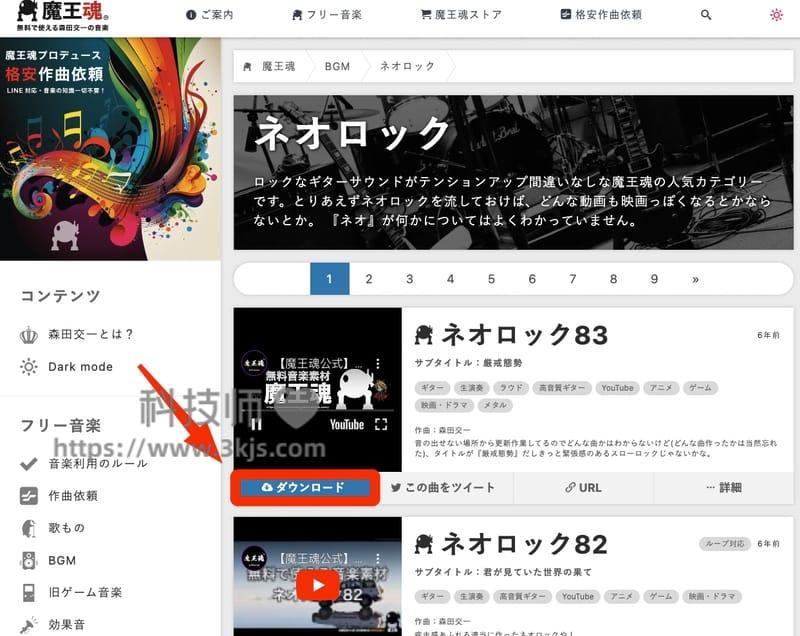Open BGM category in sidebar
Viewport: 800px width, 636px height.
[x=62, y=560]
